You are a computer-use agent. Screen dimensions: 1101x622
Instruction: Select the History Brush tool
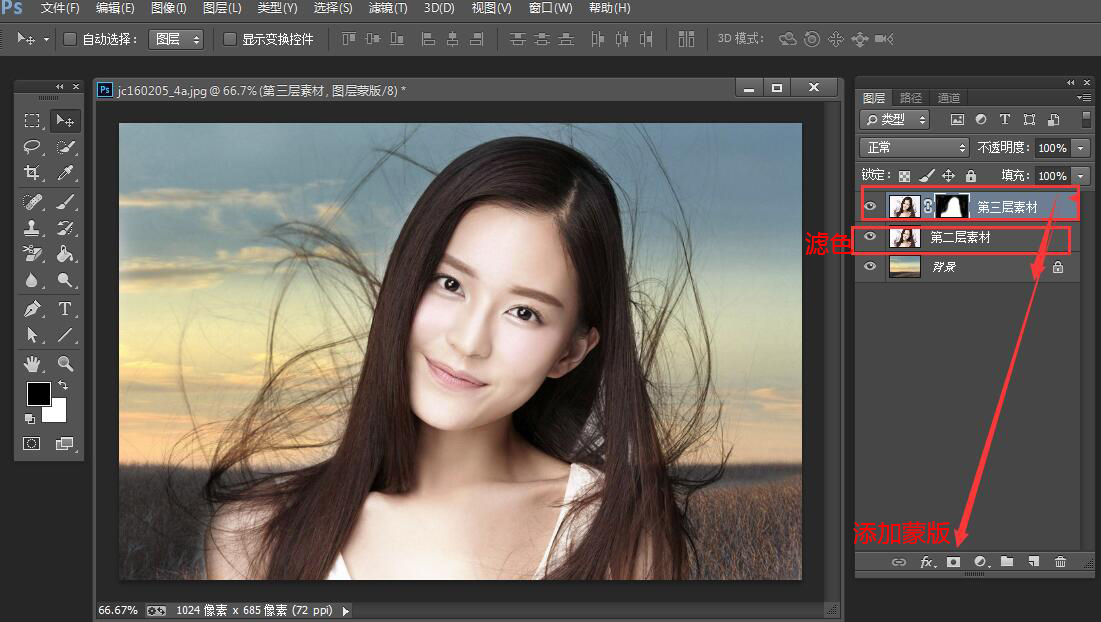pyautogui.click(x=65, y=227)
